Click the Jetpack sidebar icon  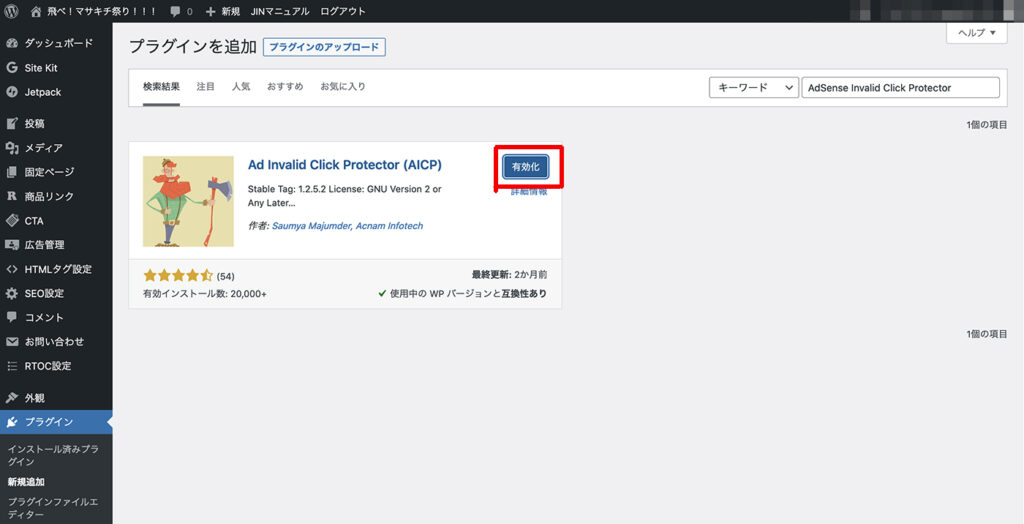coord(11,92)
